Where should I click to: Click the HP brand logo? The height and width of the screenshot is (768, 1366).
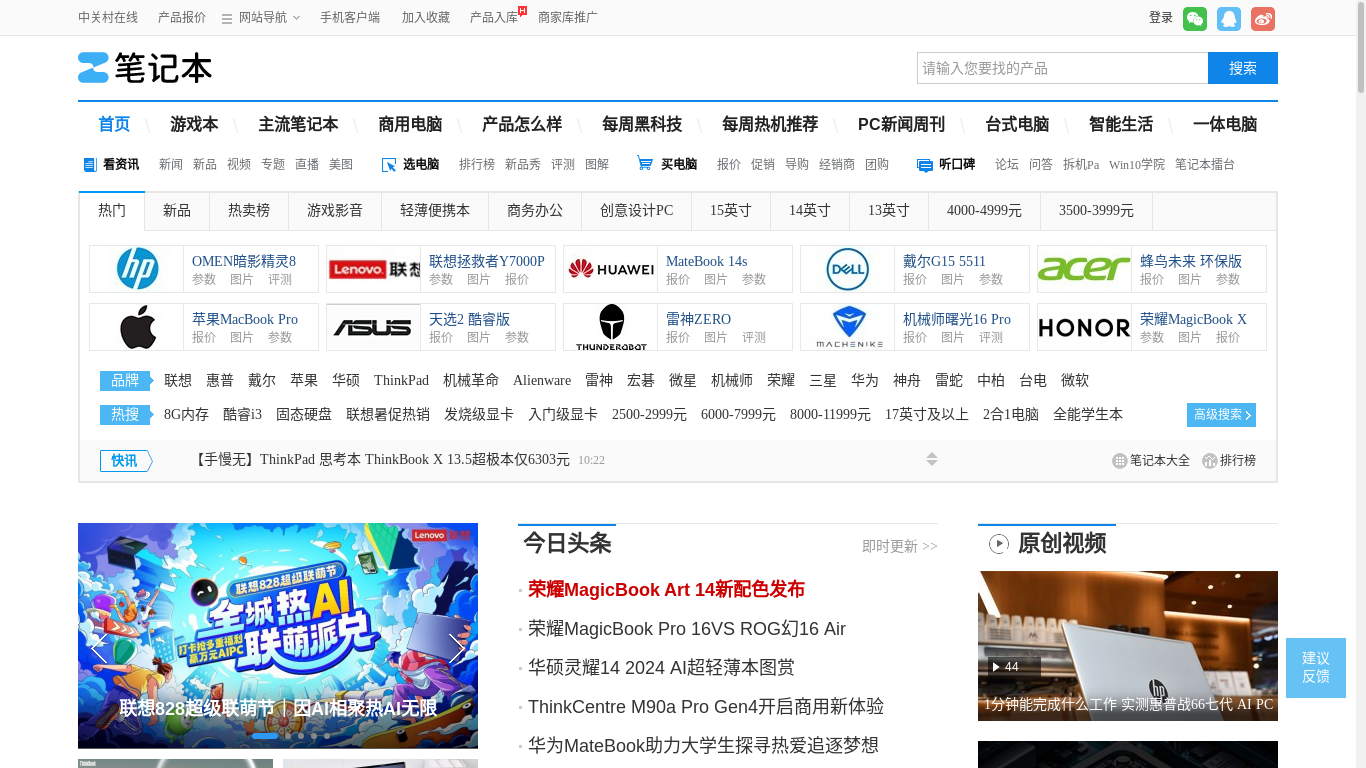(x=137, y=269)
